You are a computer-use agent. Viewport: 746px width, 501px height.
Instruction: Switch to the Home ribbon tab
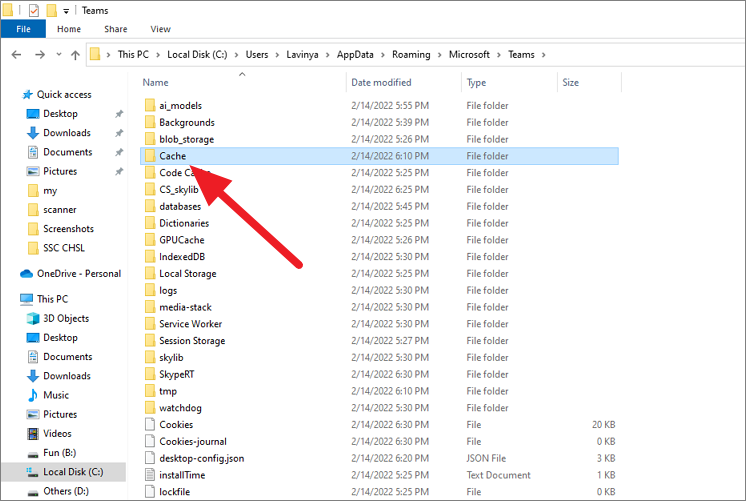click(x=69, y=29)
